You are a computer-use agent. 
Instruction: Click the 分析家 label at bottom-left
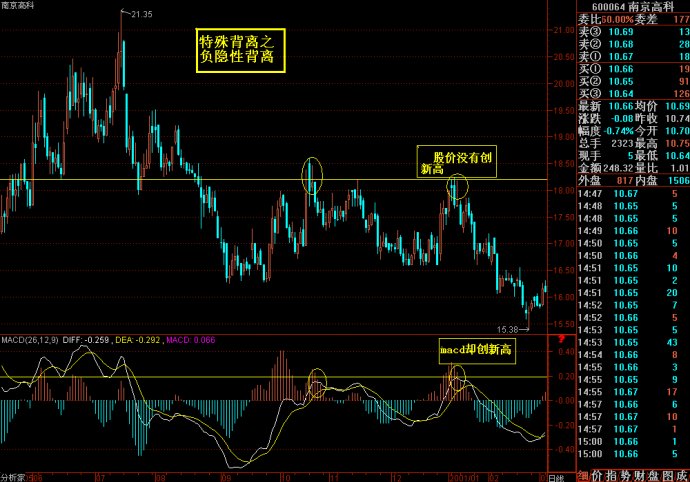12,478
